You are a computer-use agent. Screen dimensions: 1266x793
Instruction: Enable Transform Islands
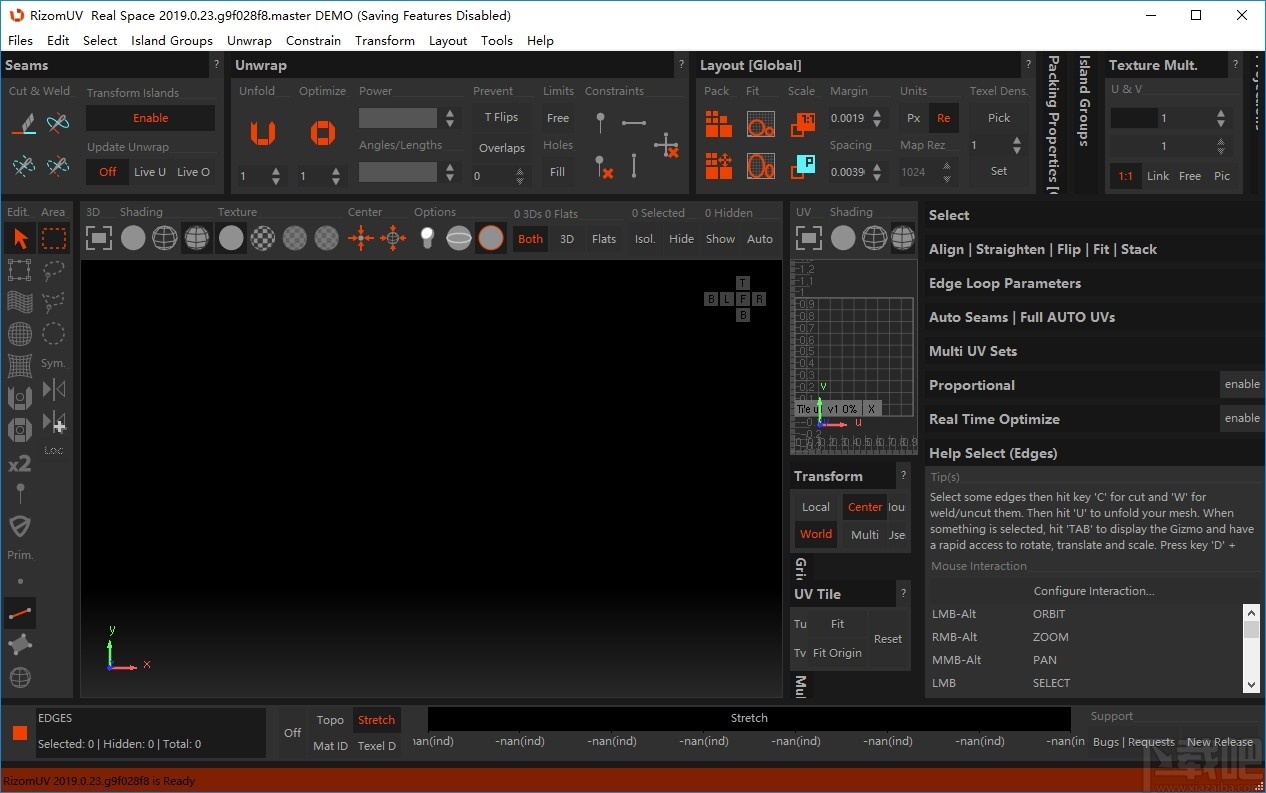[150, 118]
